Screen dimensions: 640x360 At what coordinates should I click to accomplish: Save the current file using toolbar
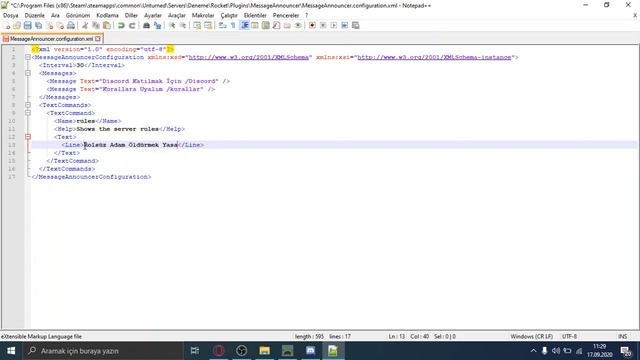[27, 25]
